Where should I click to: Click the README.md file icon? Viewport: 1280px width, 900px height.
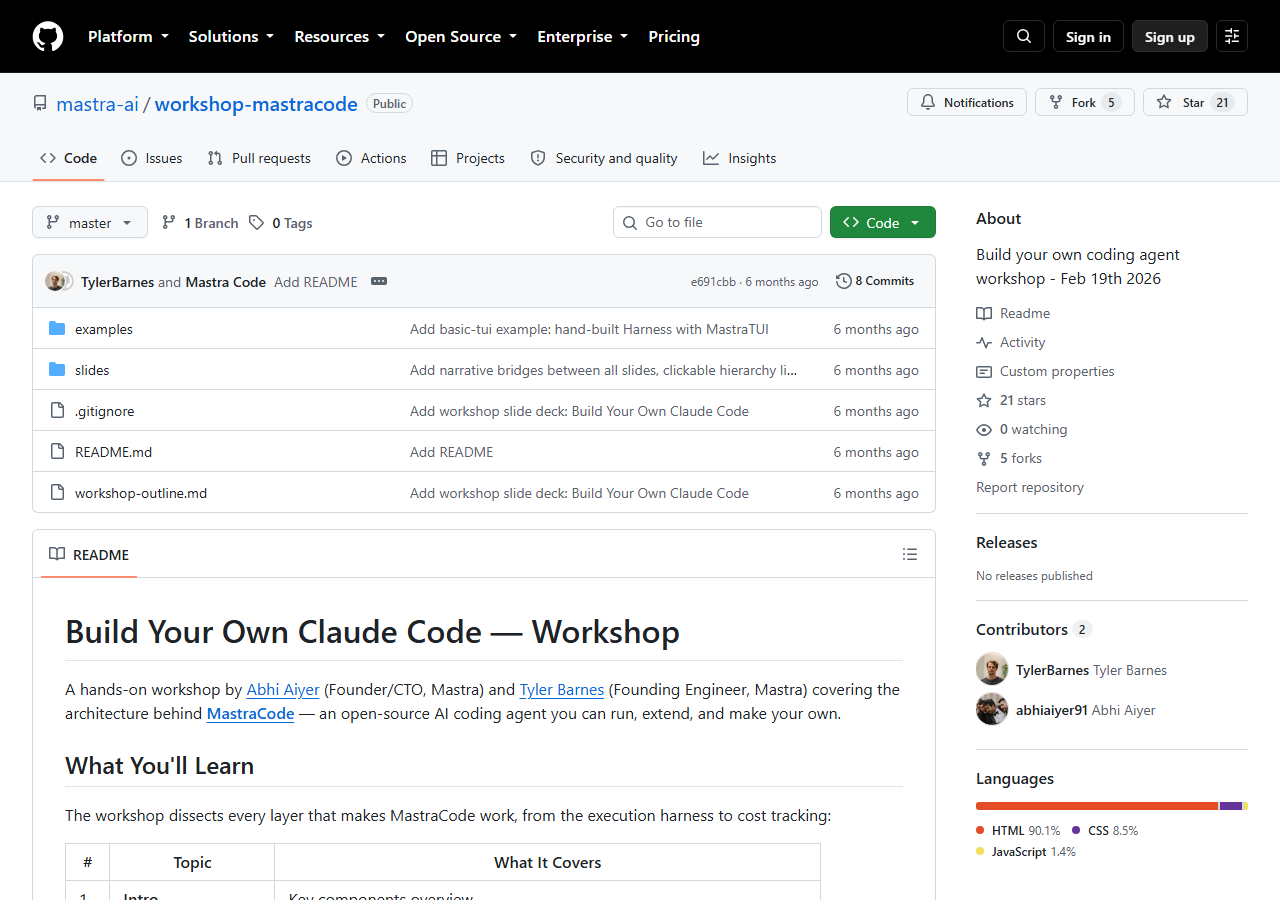pos(57,452)
